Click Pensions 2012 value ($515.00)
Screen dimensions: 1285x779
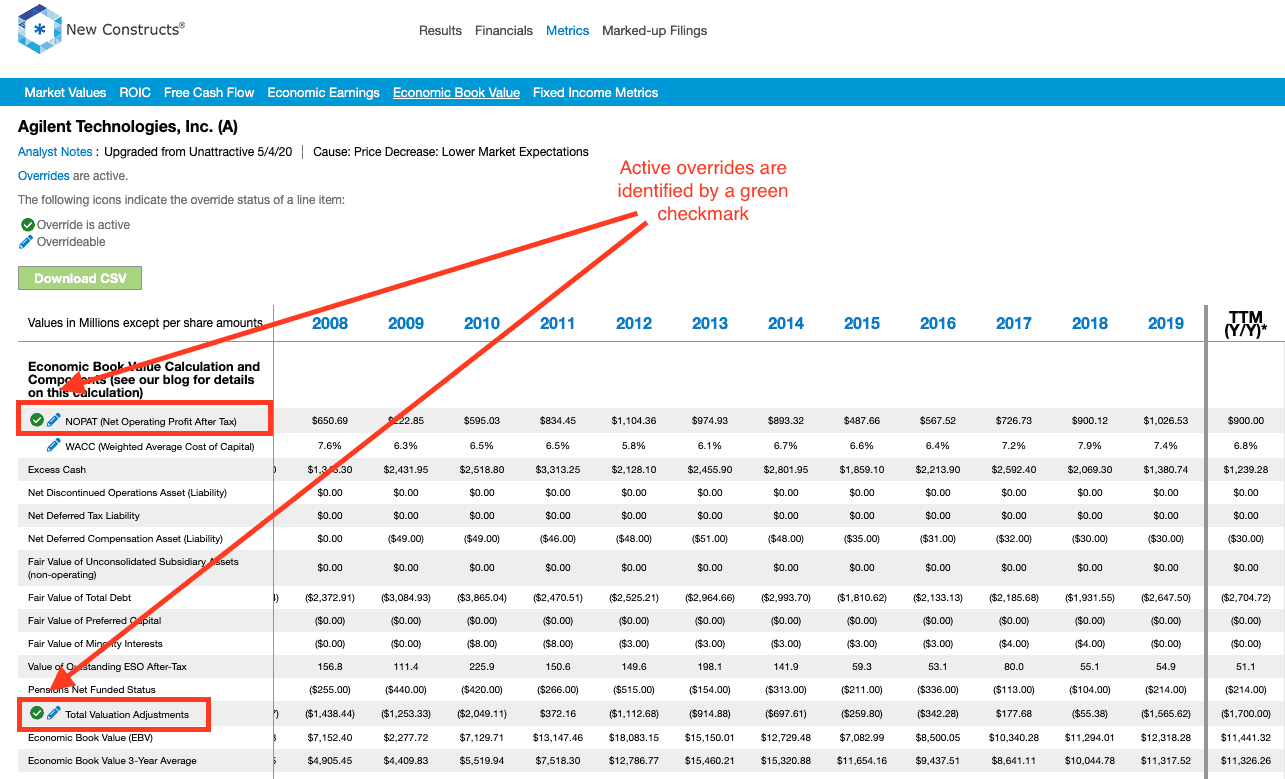(x=634, y=689)
